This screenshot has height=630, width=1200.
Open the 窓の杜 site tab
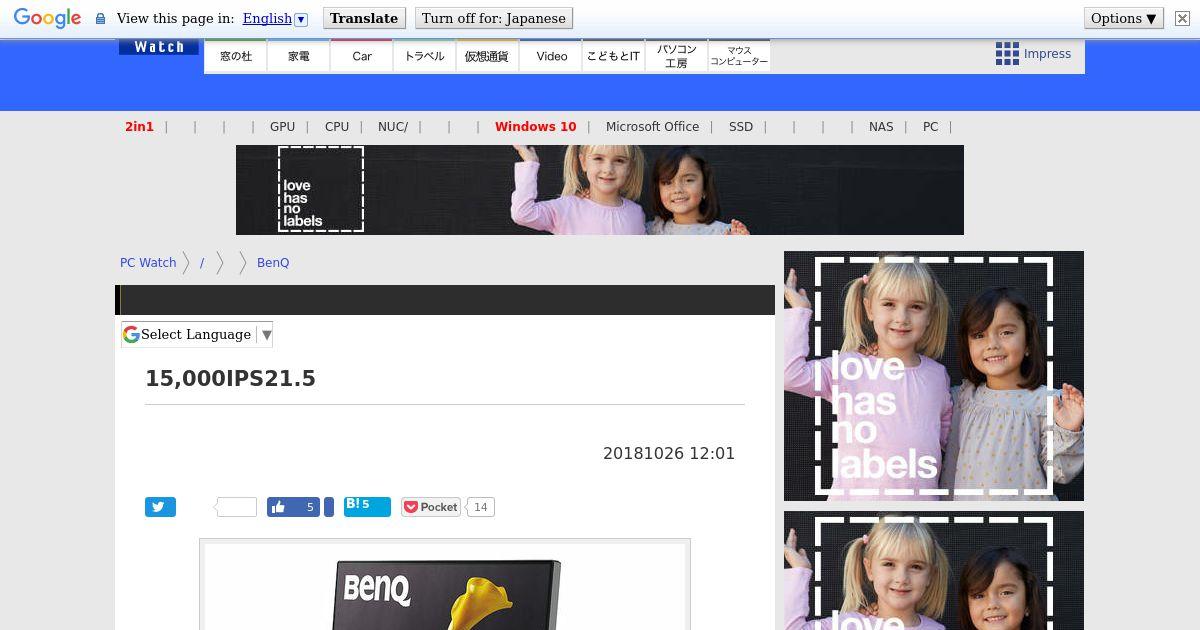click(236, 56)
